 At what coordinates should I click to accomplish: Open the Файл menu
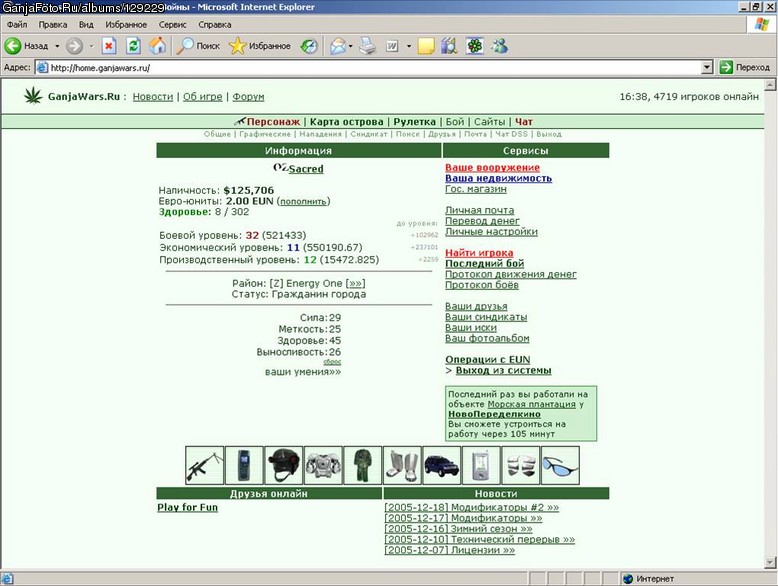[x=17, y=24]
